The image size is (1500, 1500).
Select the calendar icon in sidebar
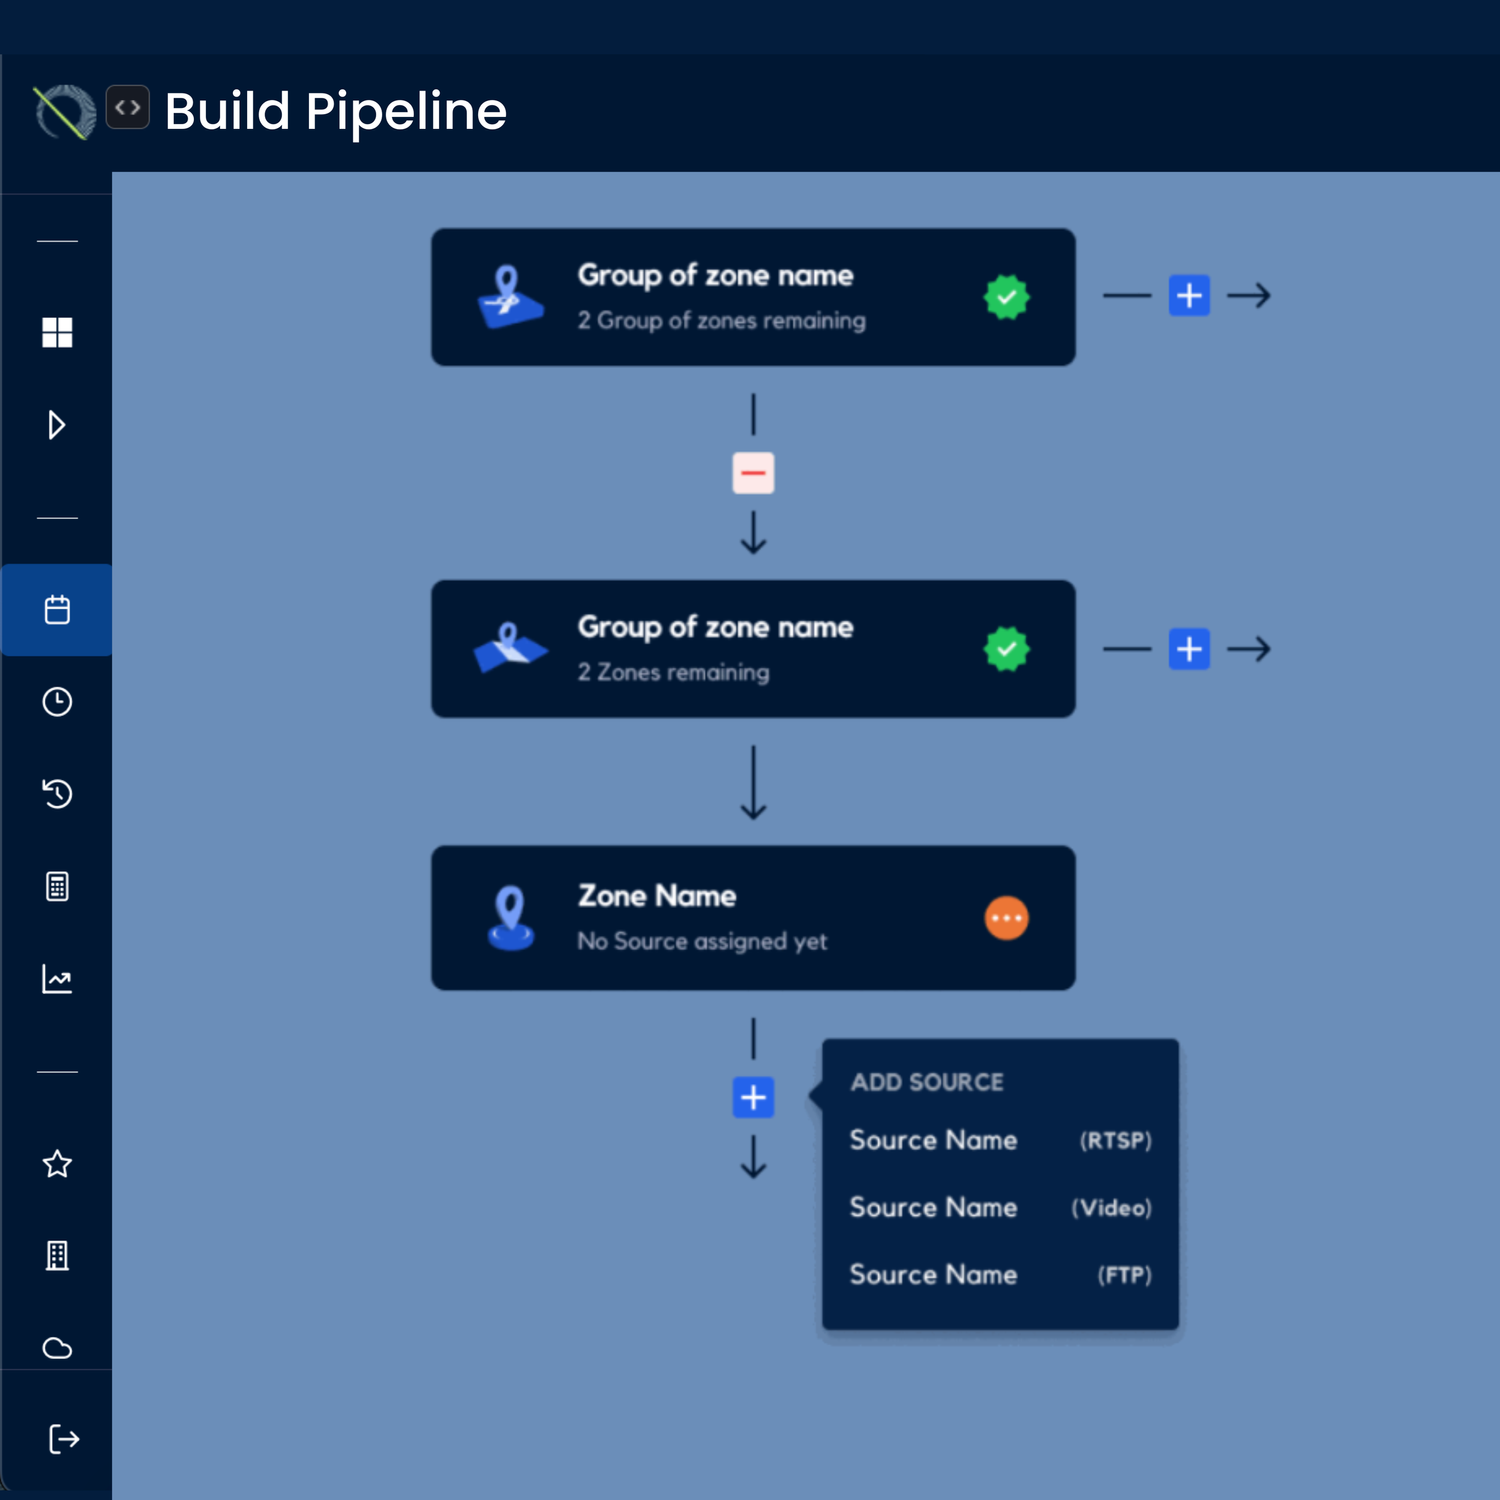[57, 610]
